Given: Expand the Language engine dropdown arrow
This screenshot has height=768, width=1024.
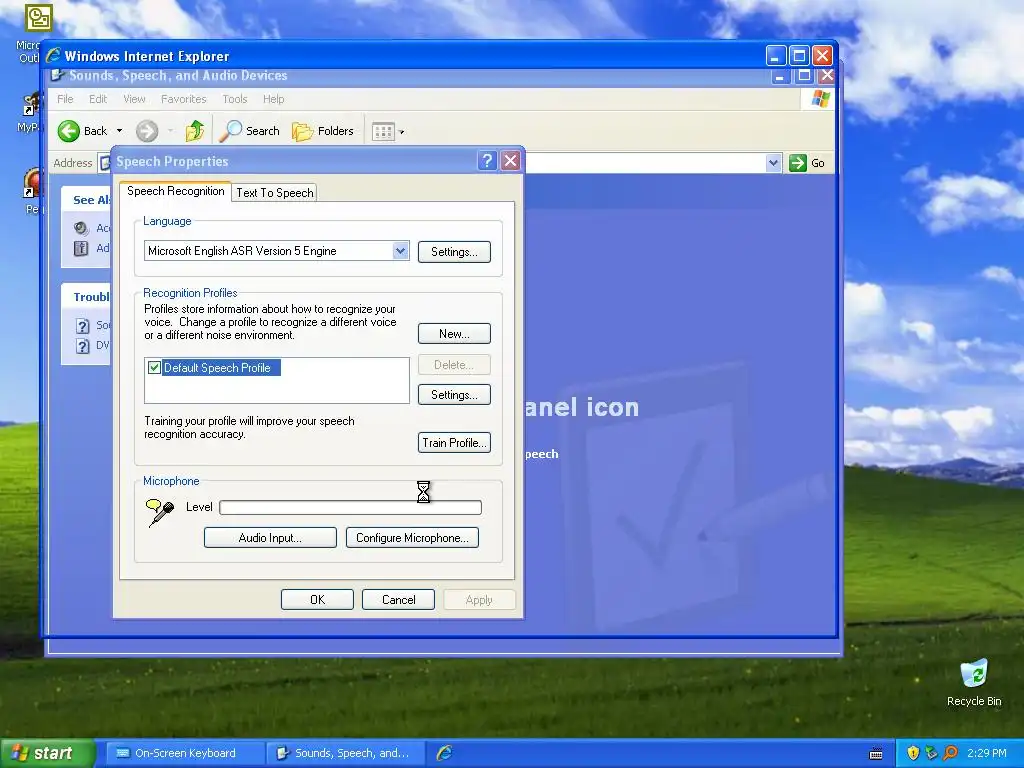Looking at the screenshot, I should pos(400,251).
